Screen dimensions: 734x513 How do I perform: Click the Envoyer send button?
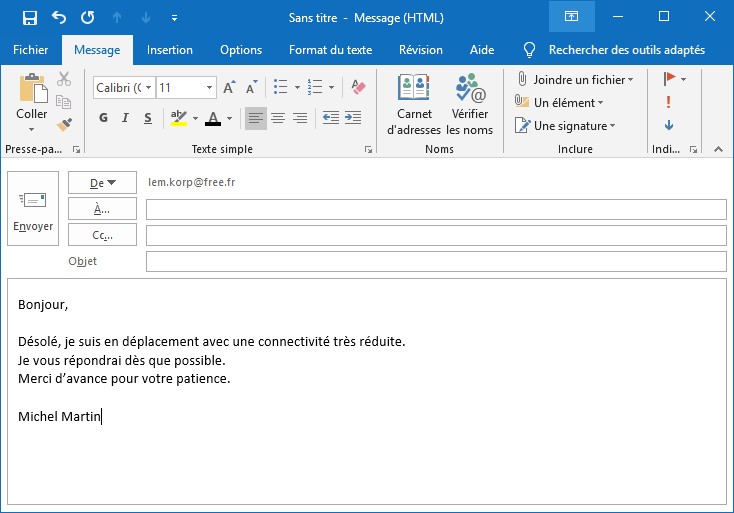coord(33,211)
